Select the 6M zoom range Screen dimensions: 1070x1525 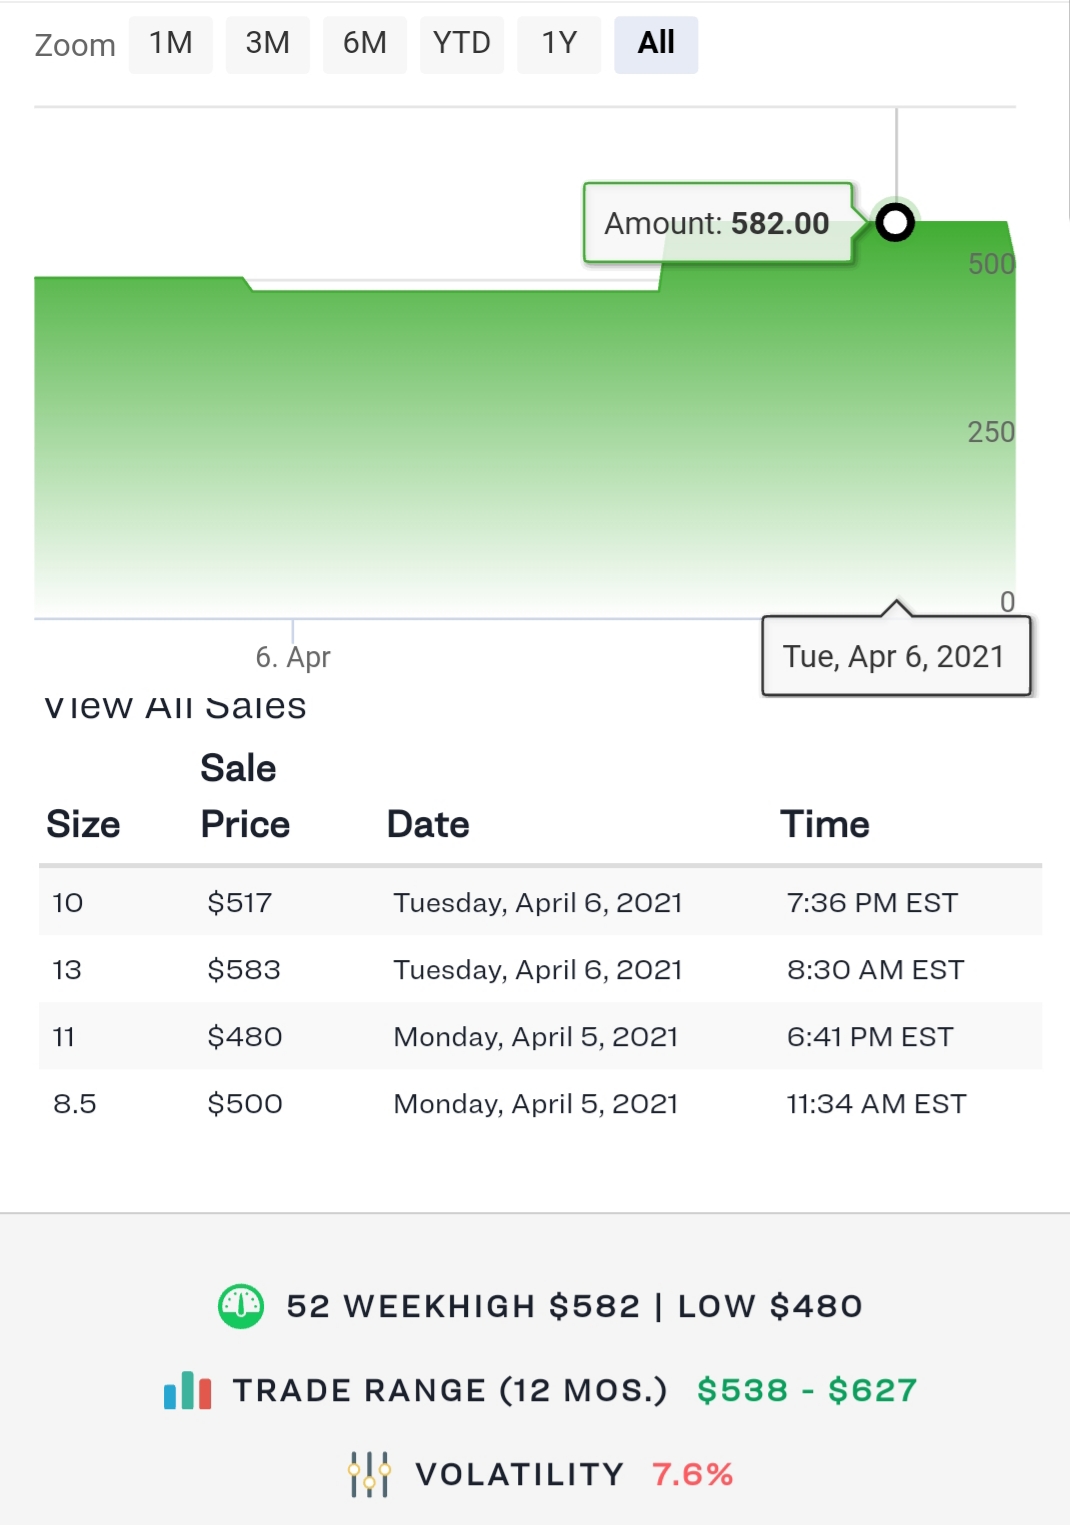point(365,44)
